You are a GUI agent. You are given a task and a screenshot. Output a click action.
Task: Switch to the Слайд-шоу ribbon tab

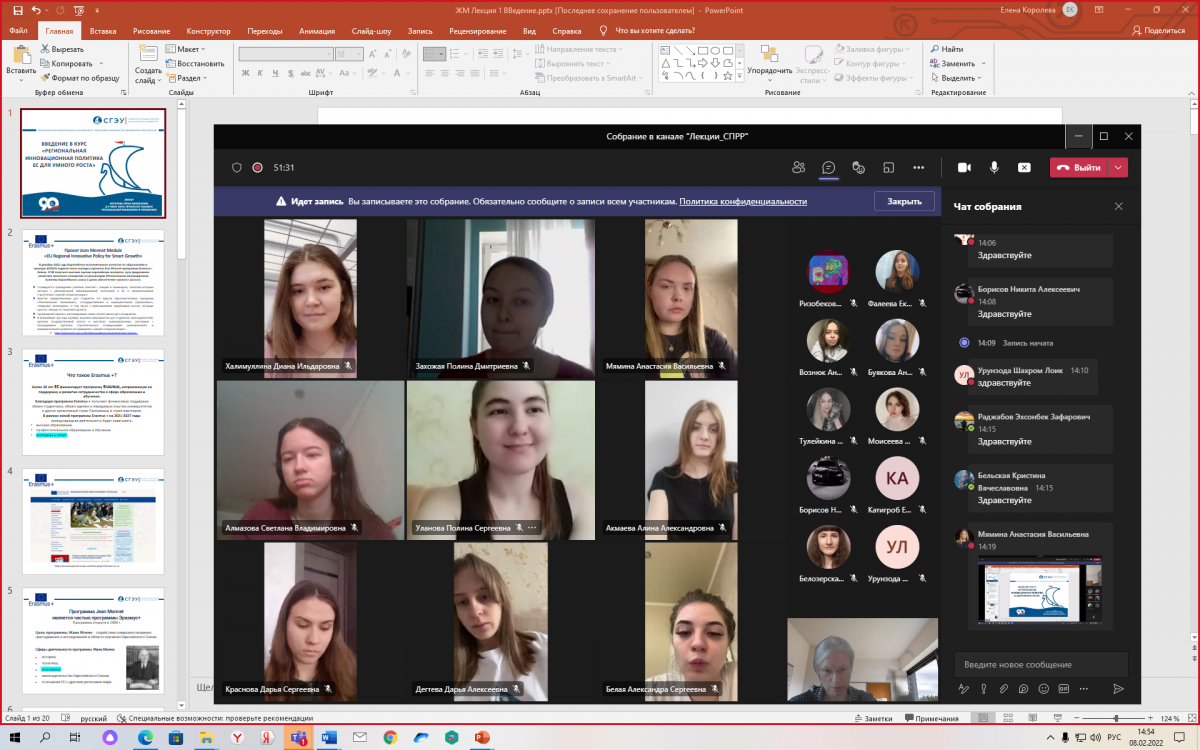[x=372, y=31]
